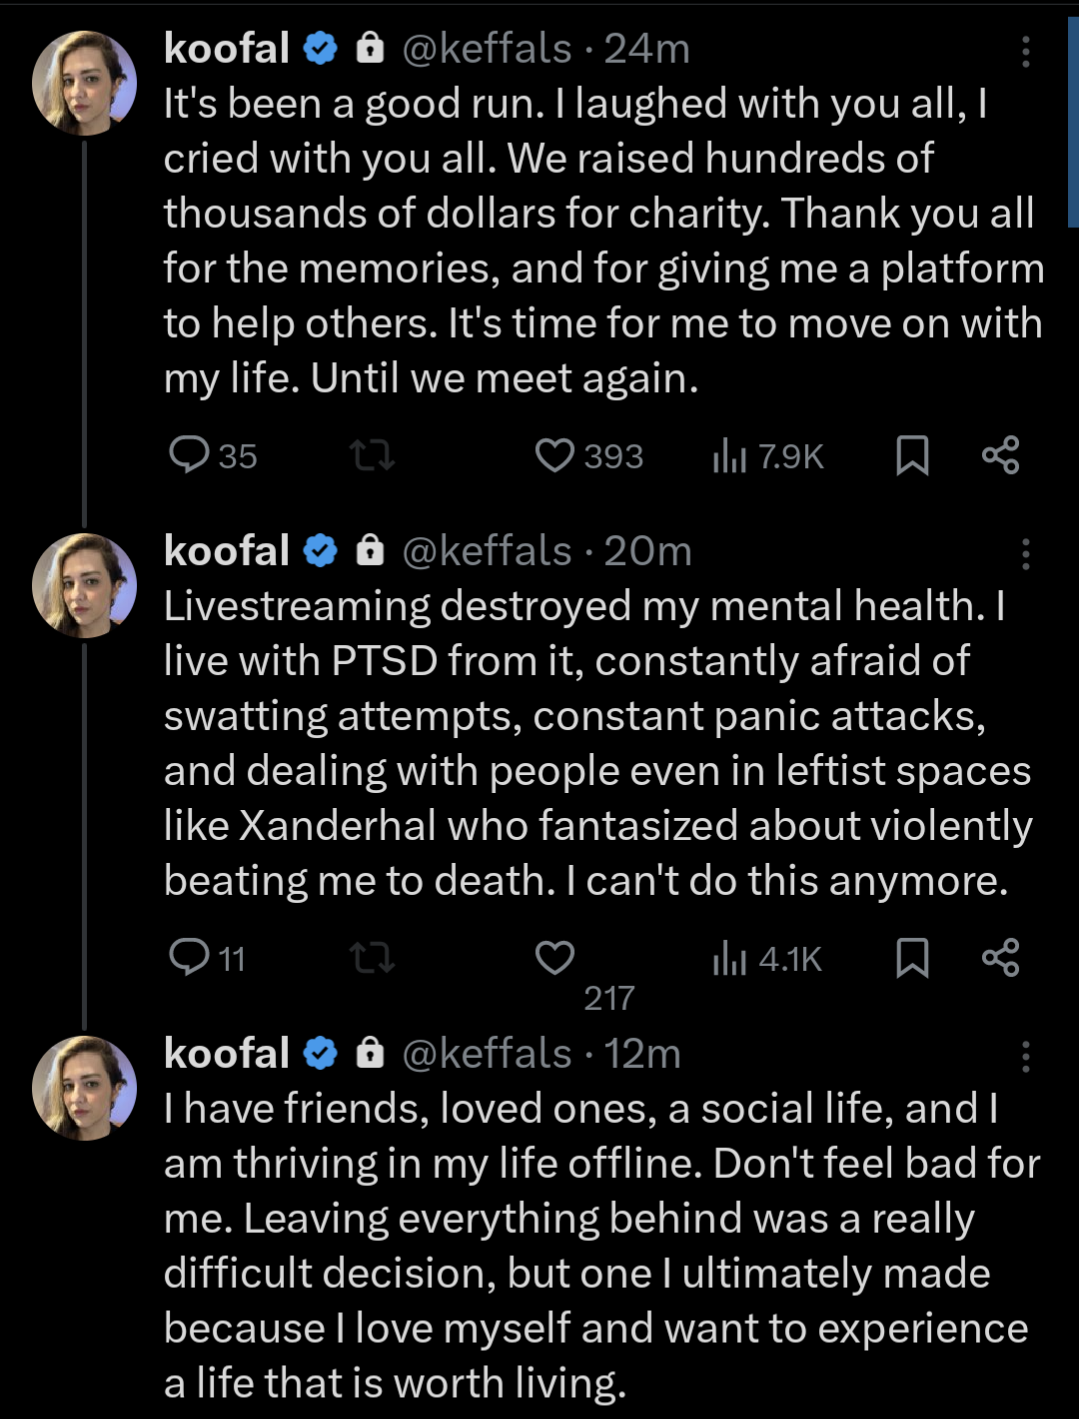This screenshot has height=1419, width=1079.
Task: View analytics showing 7.9K views
Action: pyautogui.click(x=767, y=456)
